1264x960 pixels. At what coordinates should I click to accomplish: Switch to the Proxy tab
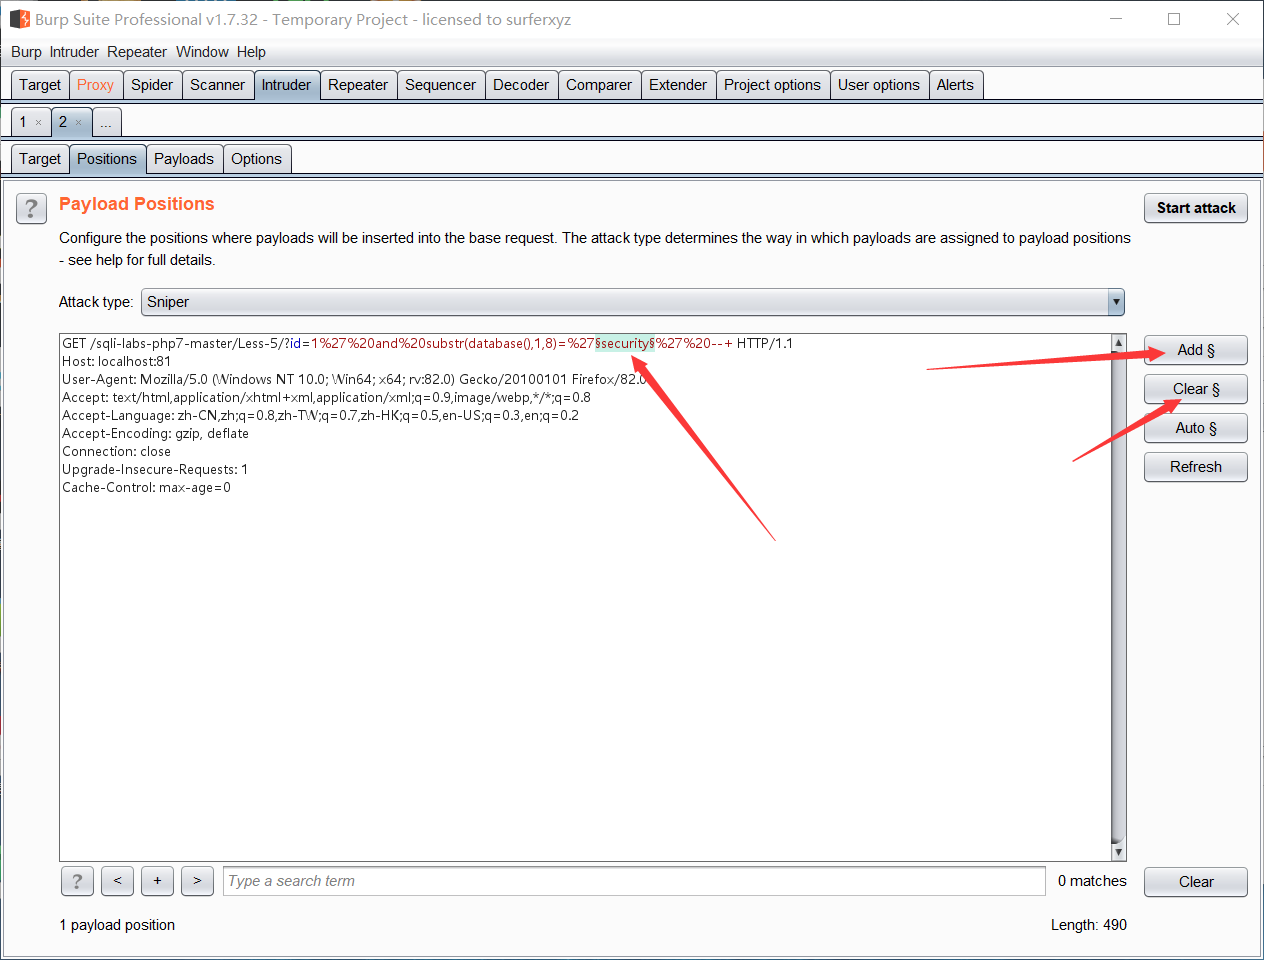(x=96, y=85)
